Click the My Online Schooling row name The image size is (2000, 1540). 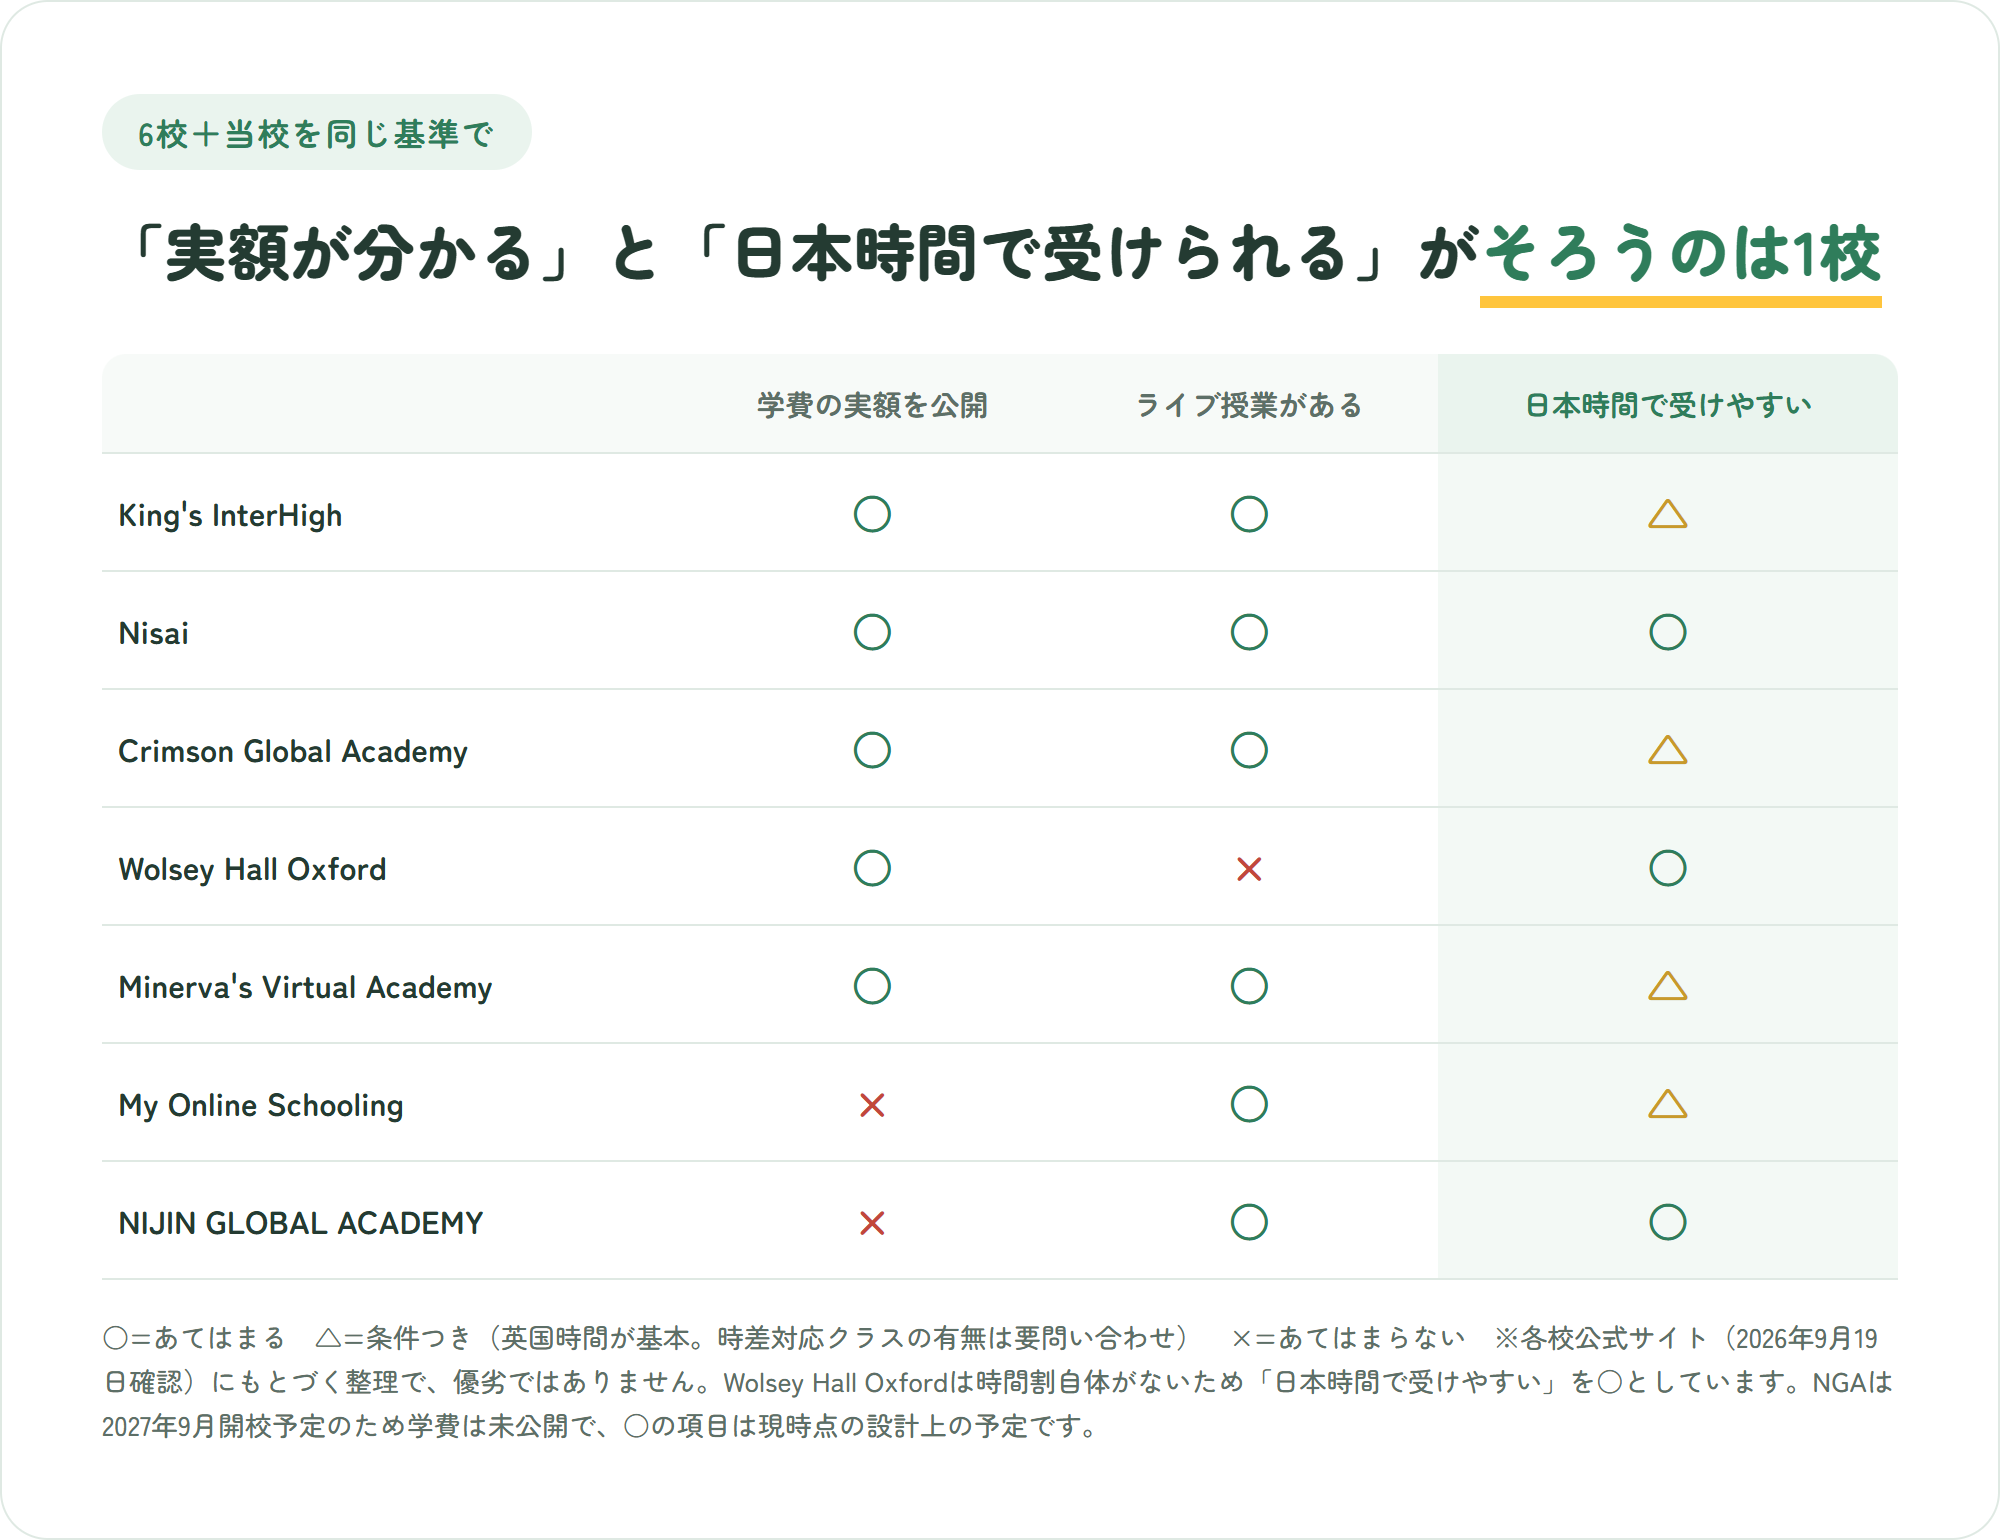click(261, 1105)
